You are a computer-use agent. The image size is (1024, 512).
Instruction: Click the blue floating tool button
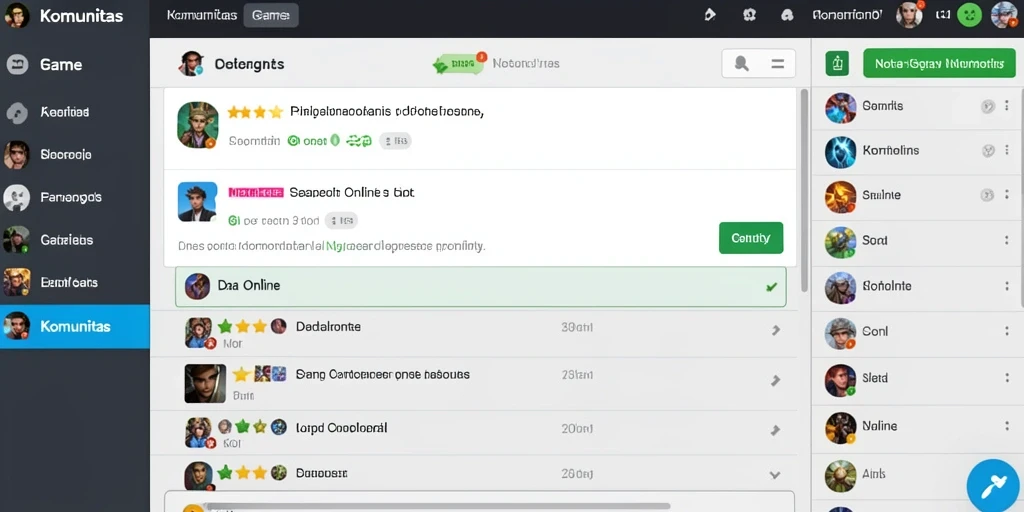coord(992,486)
